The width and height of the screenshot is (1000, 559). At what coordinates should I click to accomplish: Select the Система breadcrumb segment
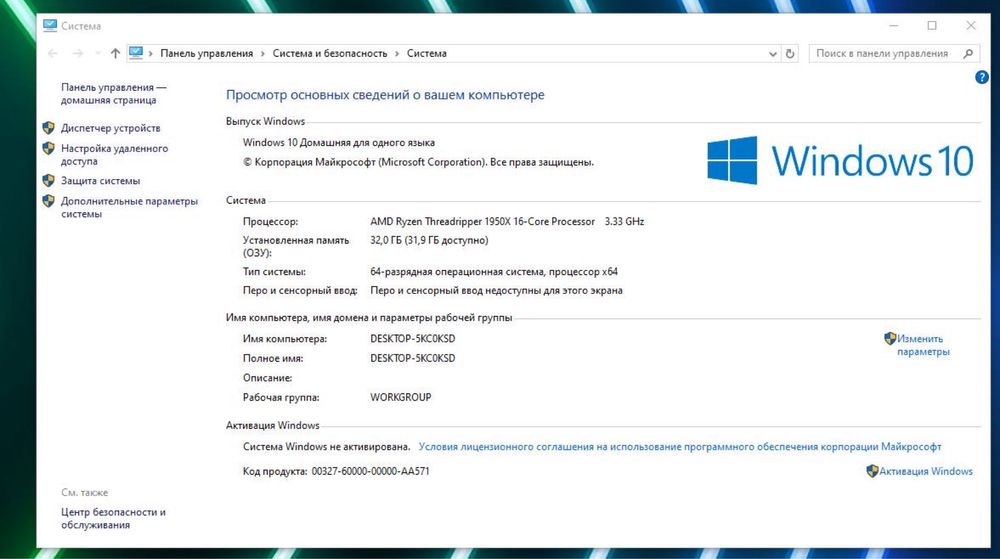(x=427, y=54)
